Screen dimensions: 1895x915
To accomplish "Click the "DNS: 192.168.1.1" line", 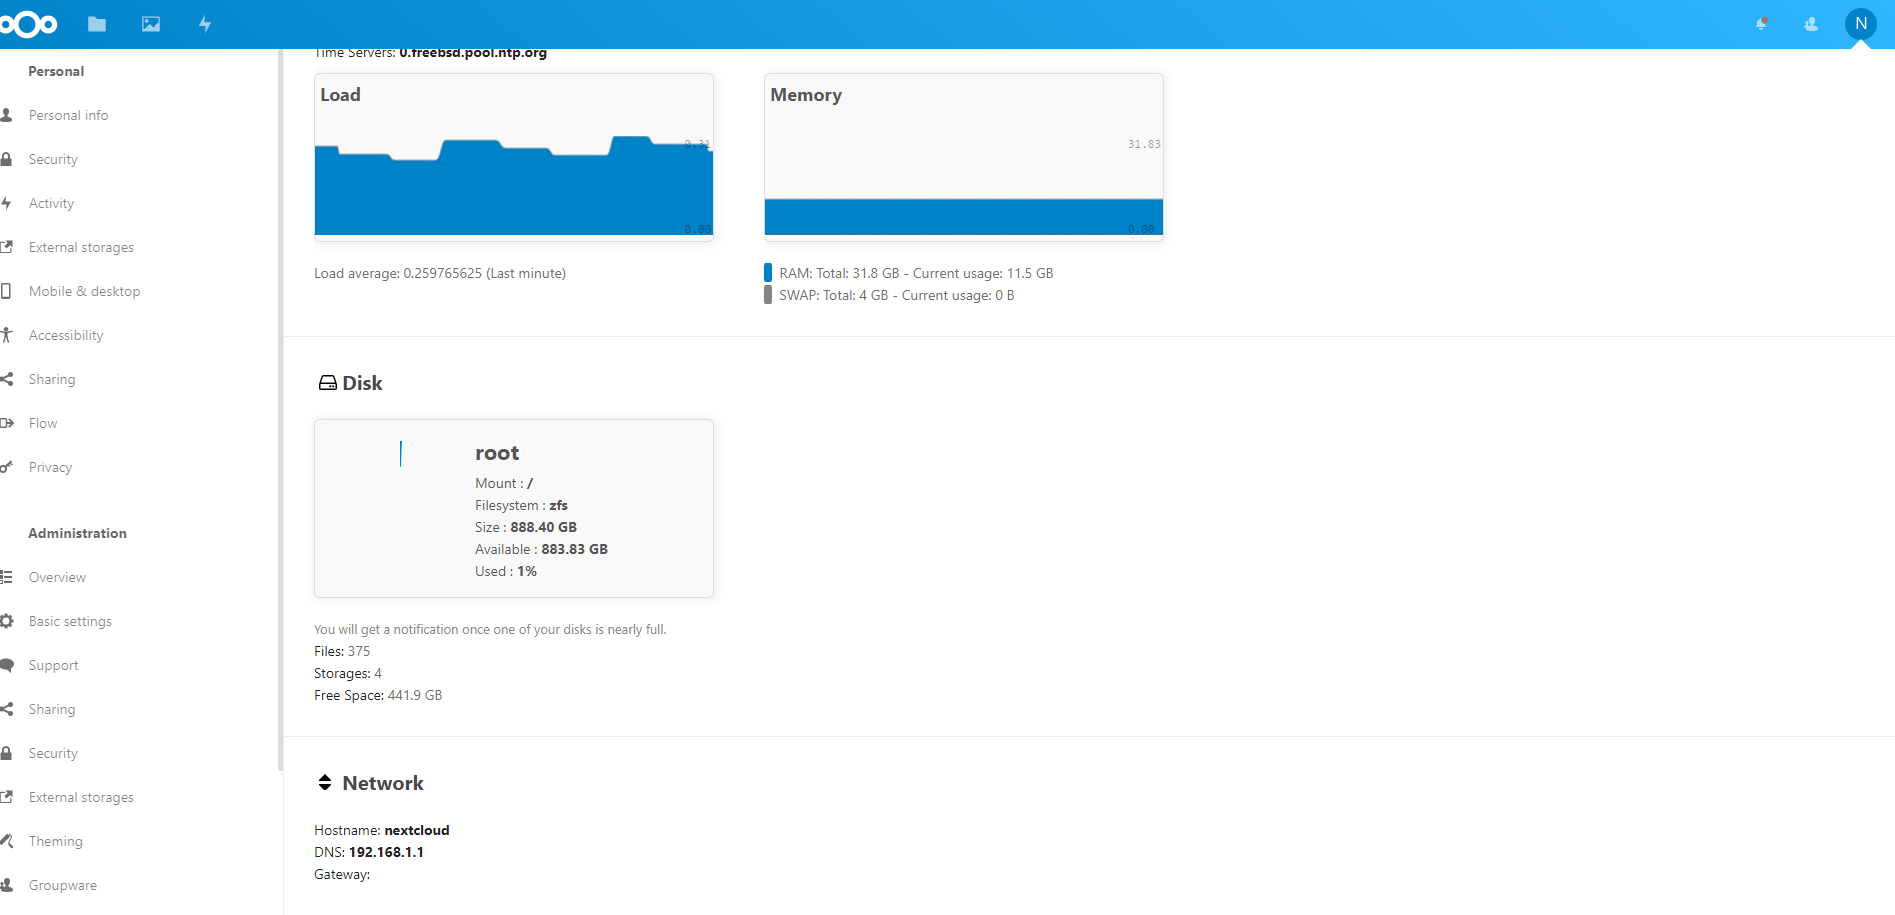I will coord(369,852).
